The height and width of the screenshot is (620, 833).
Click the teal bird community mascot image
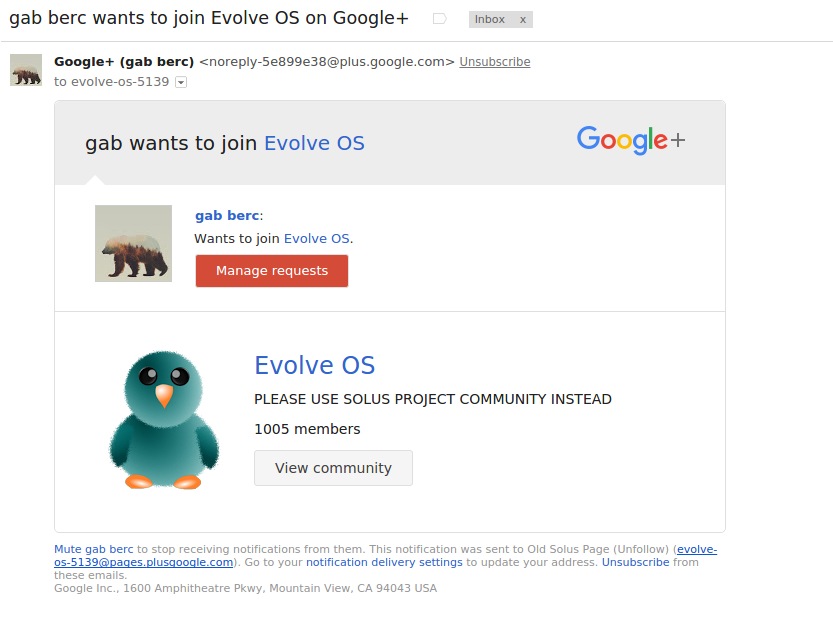(x=164, y=420)
